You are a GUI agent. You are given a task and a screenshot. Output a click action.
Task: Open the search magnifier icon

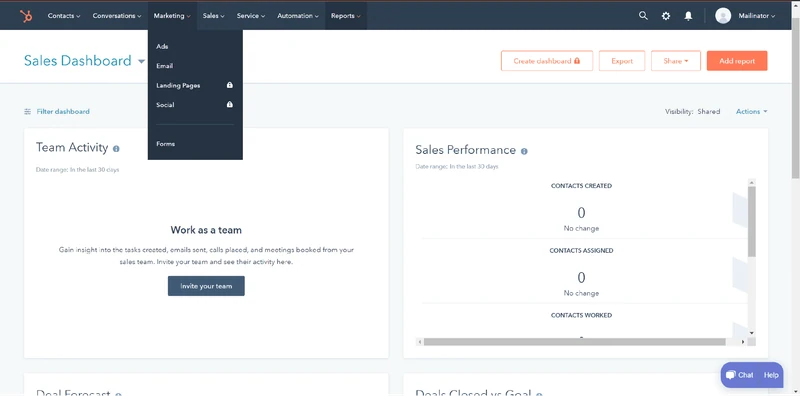point(643,16)
